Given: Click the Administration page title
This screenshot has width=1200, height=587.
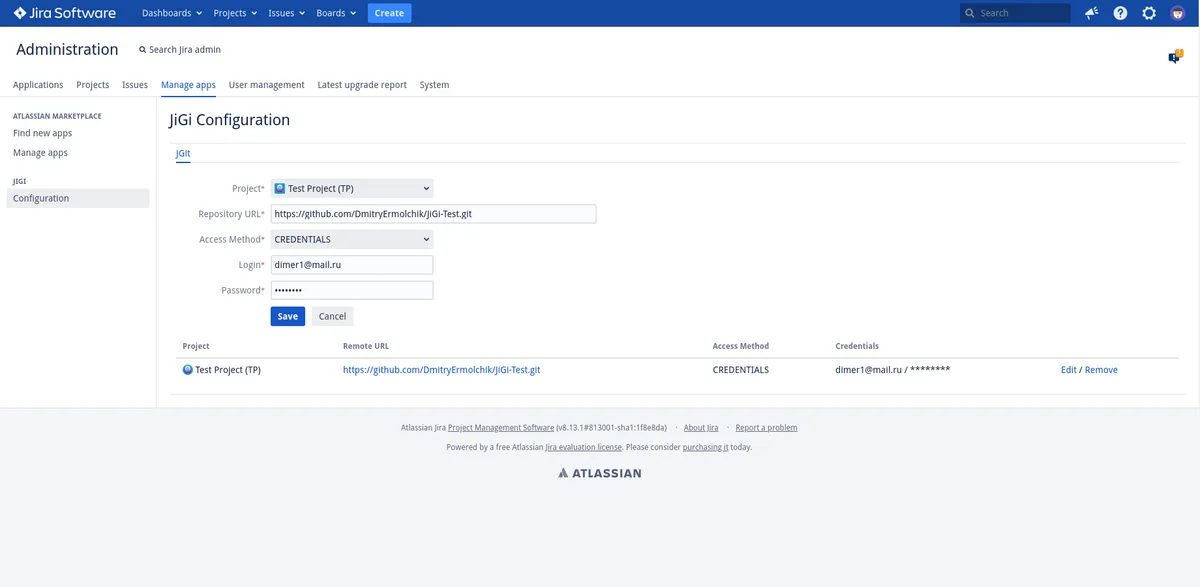Looking at the screenshot, I should click(x=67, y=49).
